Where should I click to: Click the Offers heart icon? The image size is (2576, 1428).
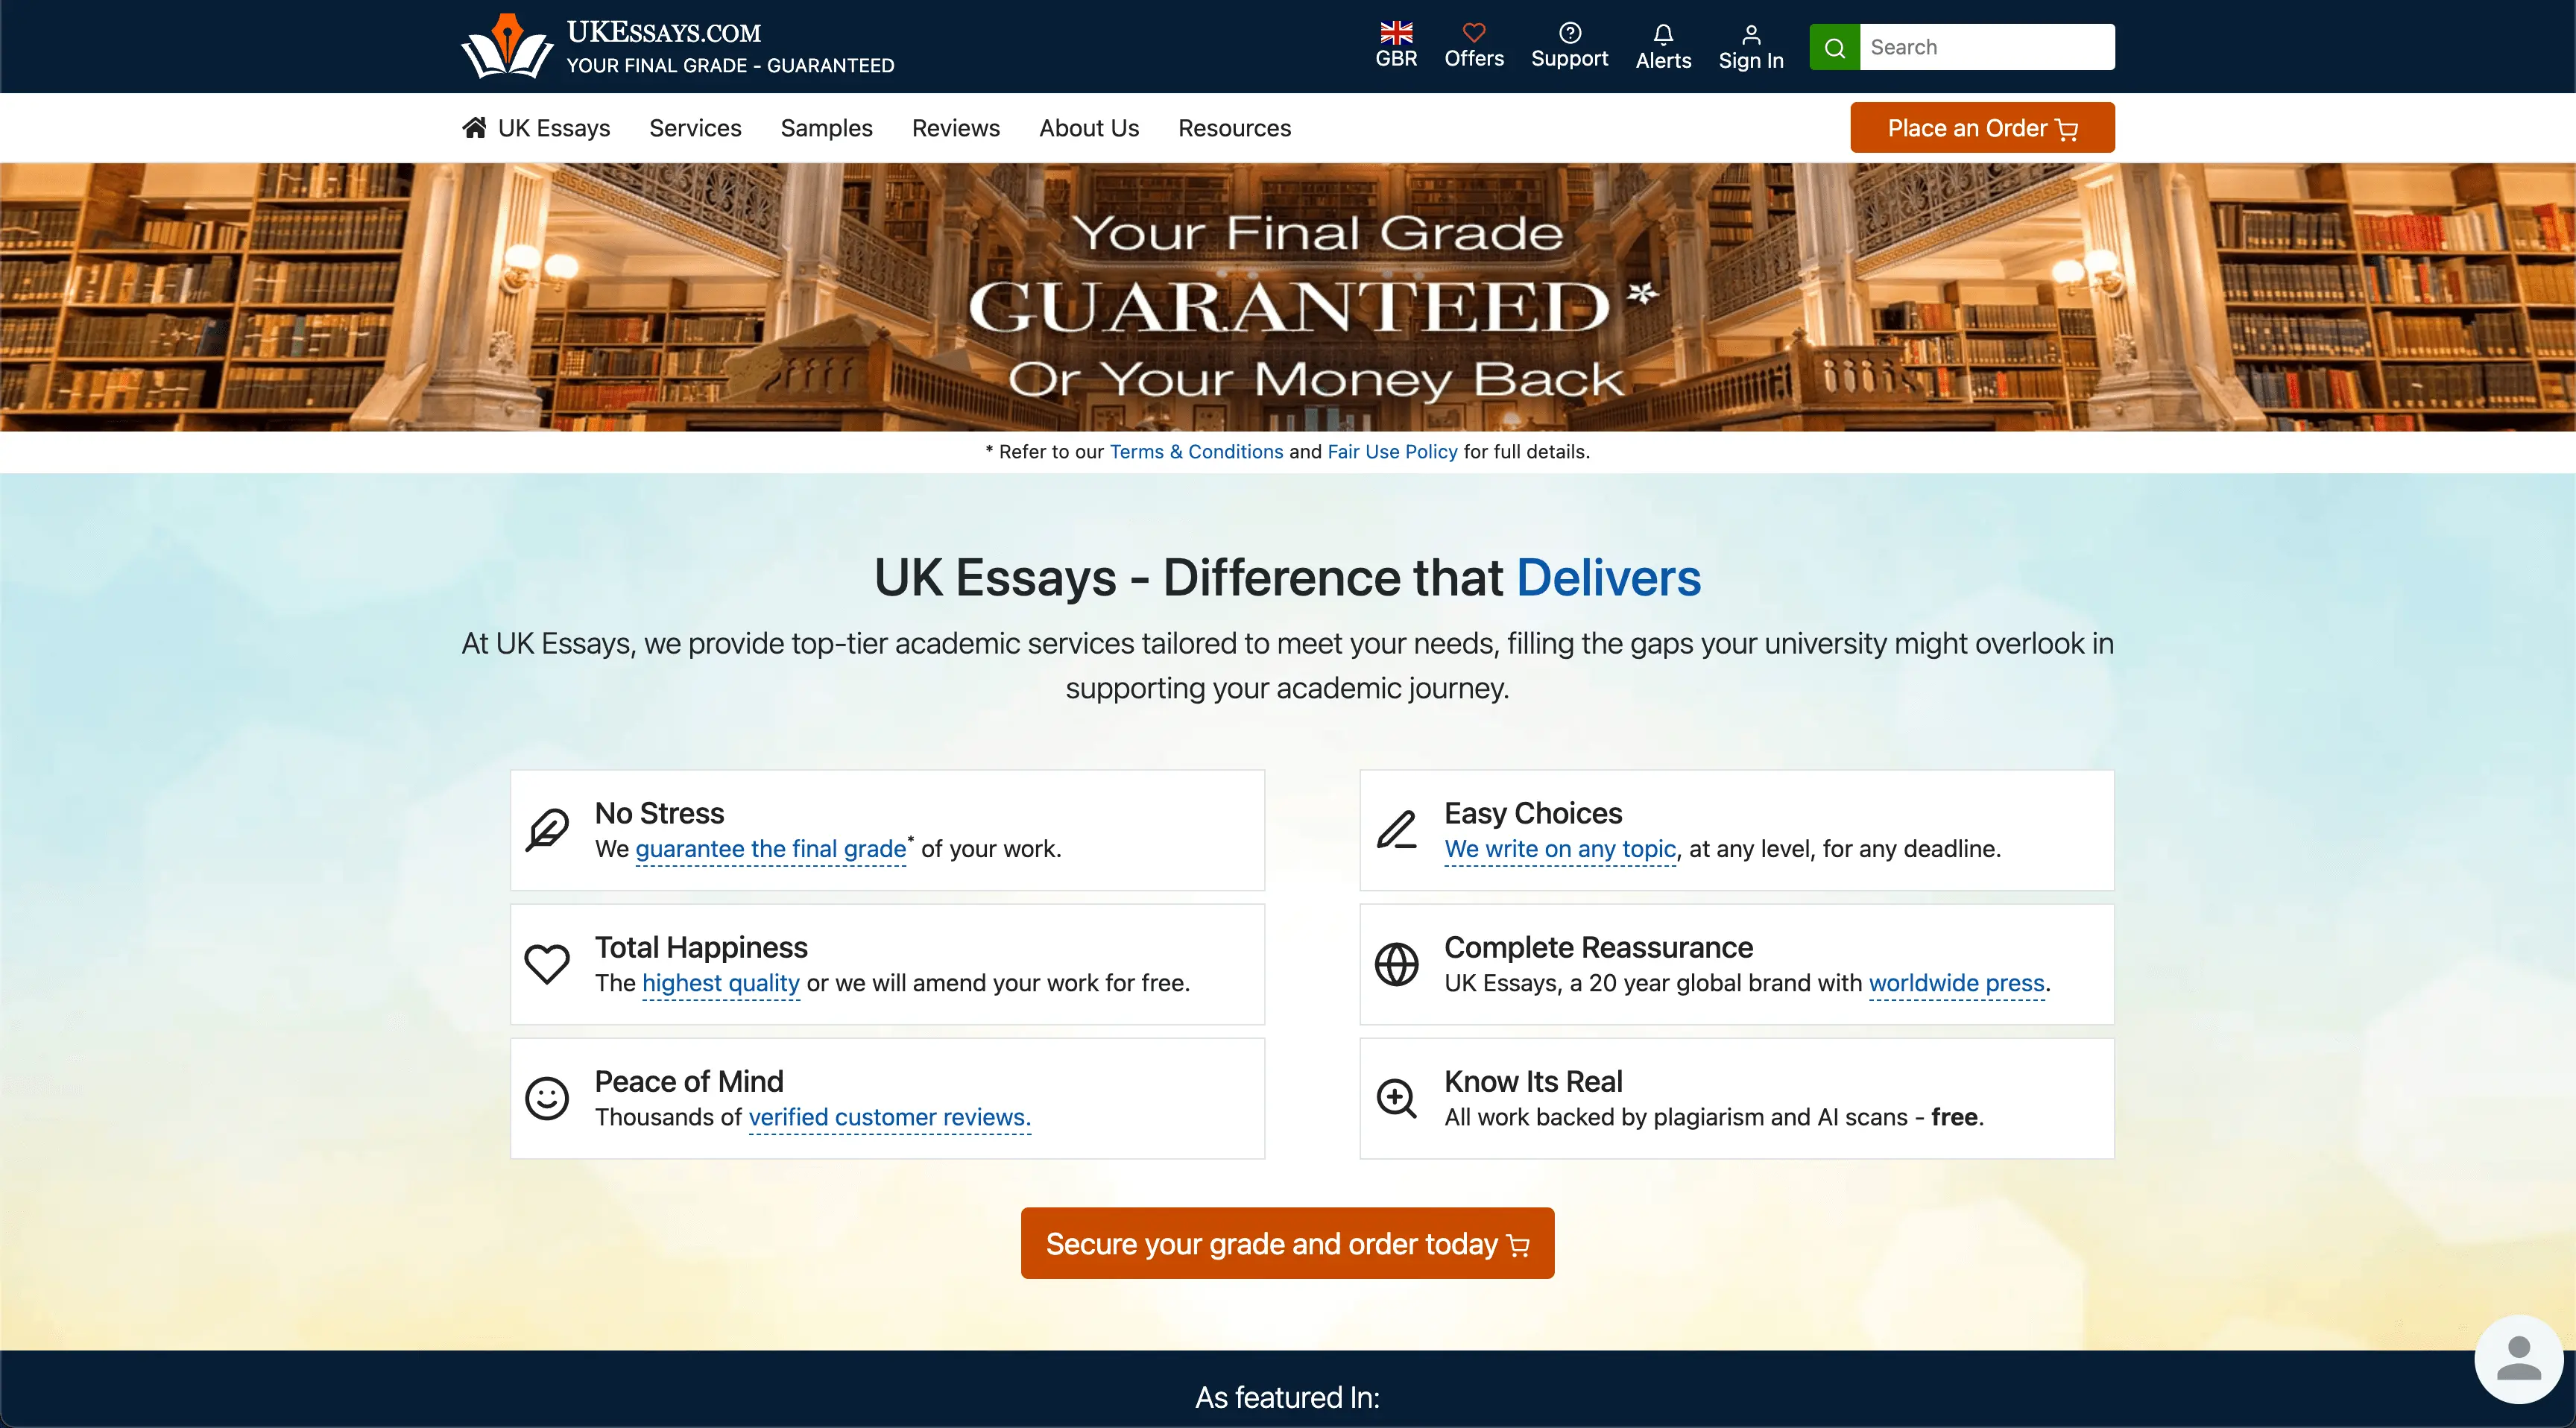pos(1473,33)
